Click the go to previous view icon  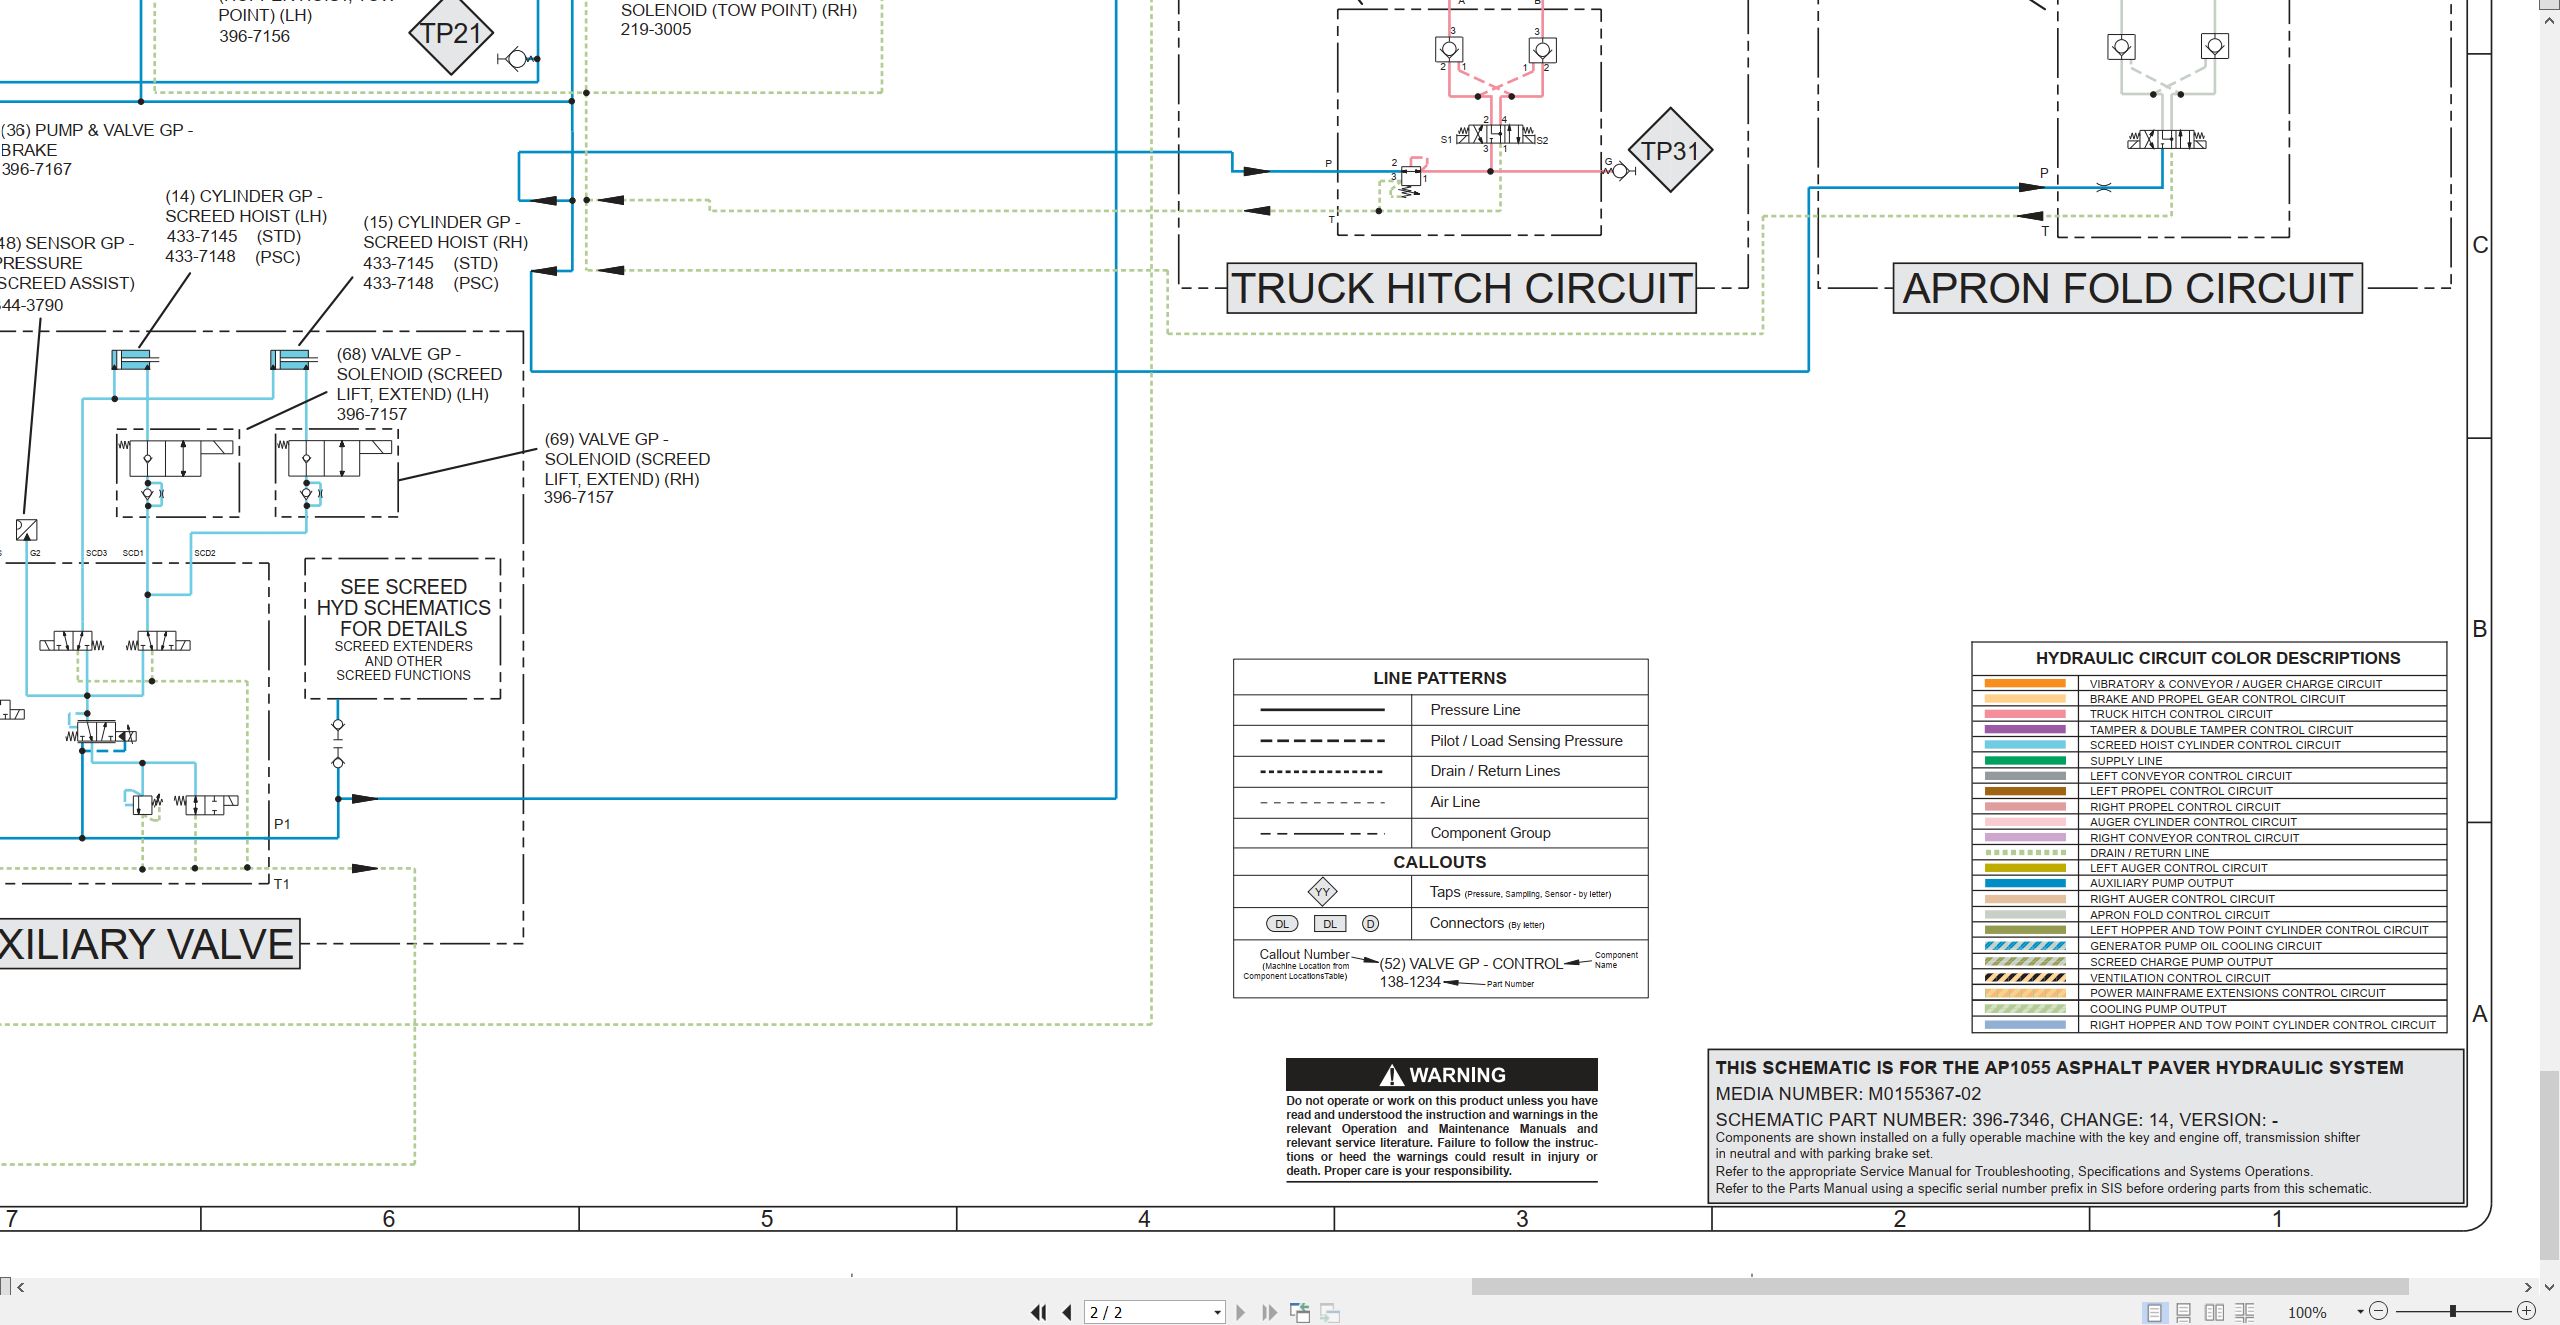pos(1300,1312)
